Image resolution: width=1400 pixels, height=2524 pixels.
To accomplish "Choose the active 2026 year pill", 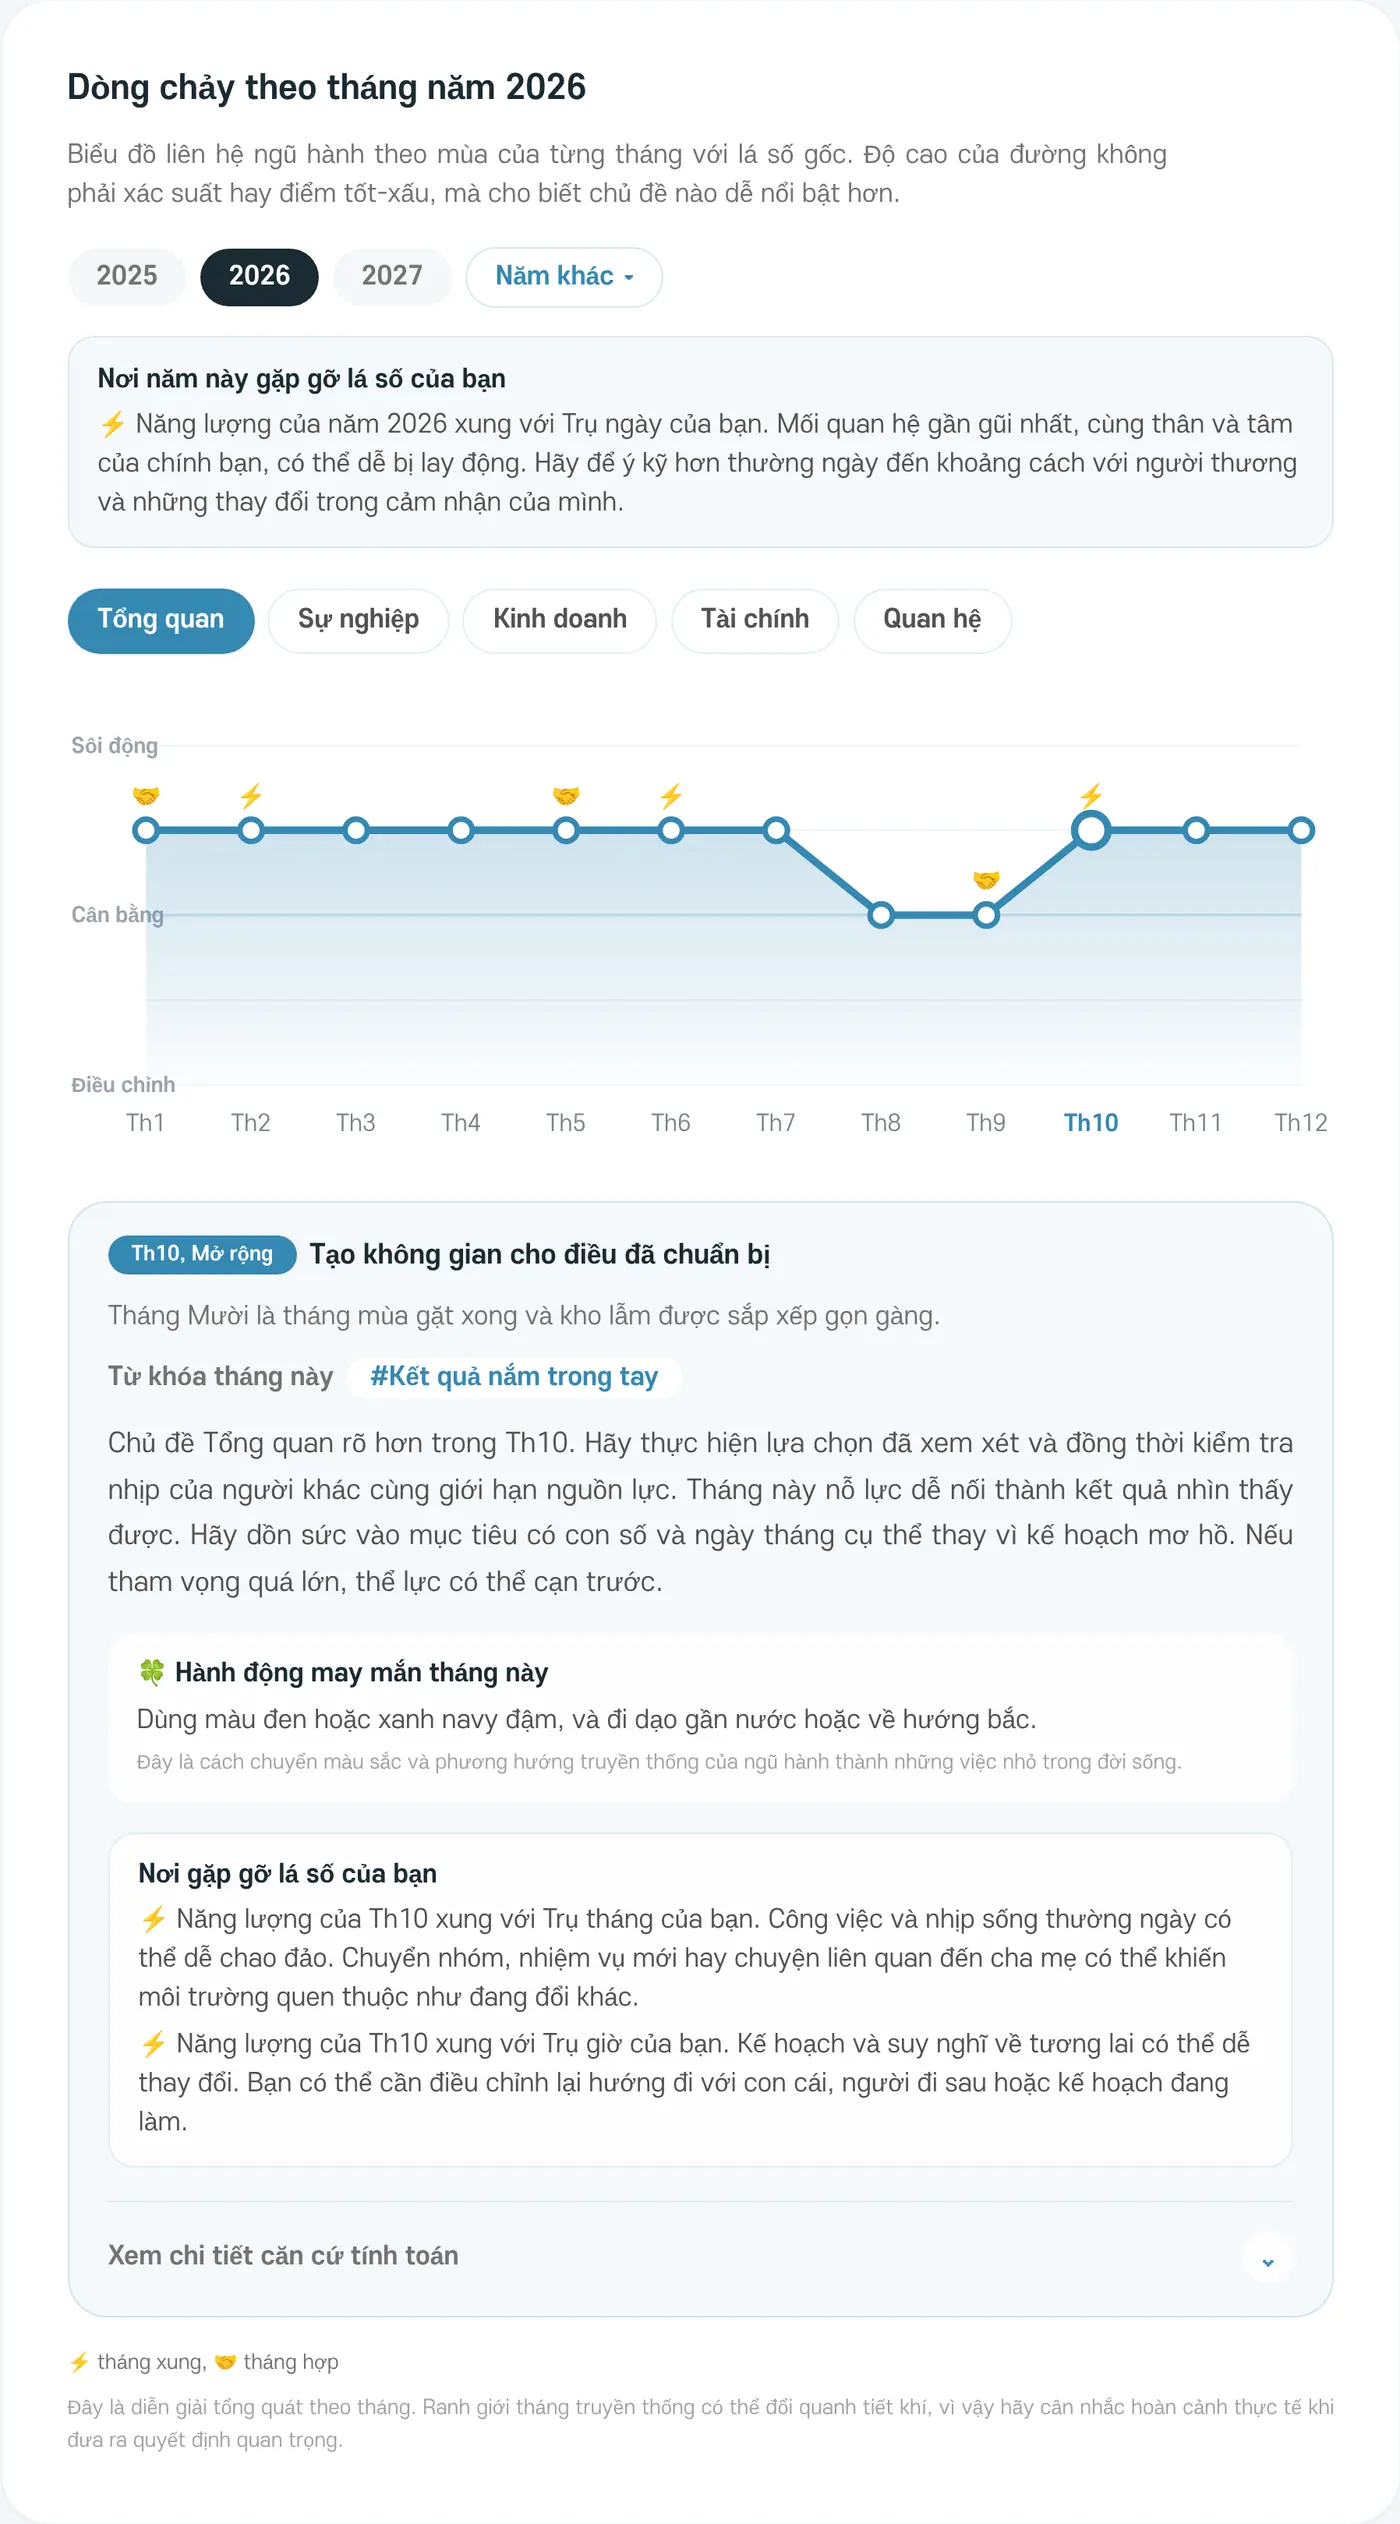I will point(259,276).
